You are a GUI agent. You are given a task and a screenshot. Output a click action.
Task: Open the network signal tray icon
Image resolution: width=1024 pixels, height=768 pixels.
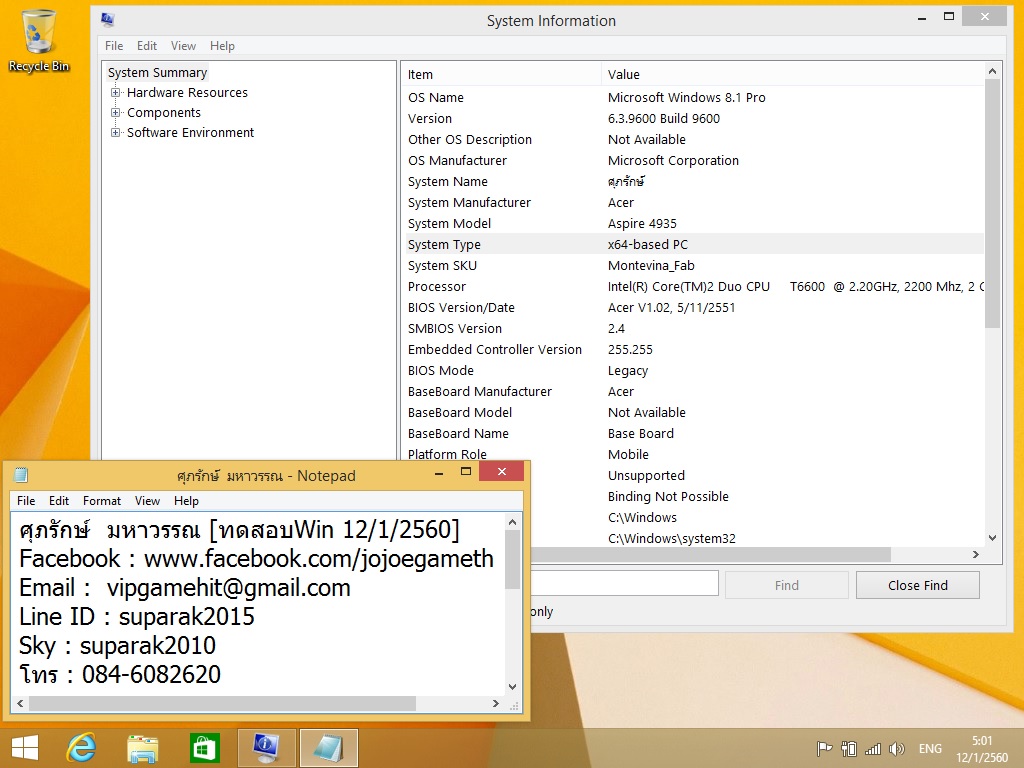pos(873,749)
